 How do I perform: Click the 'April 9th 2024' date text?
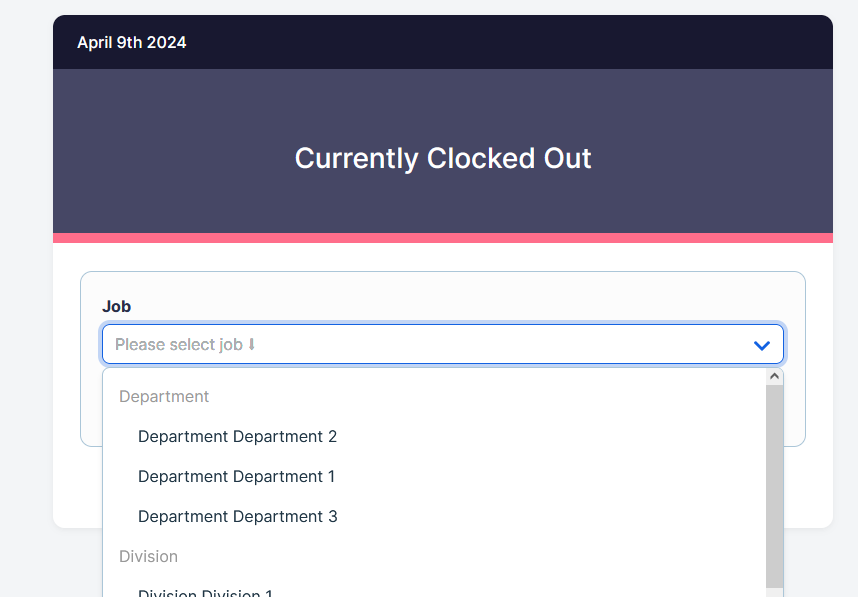[131, 43]
